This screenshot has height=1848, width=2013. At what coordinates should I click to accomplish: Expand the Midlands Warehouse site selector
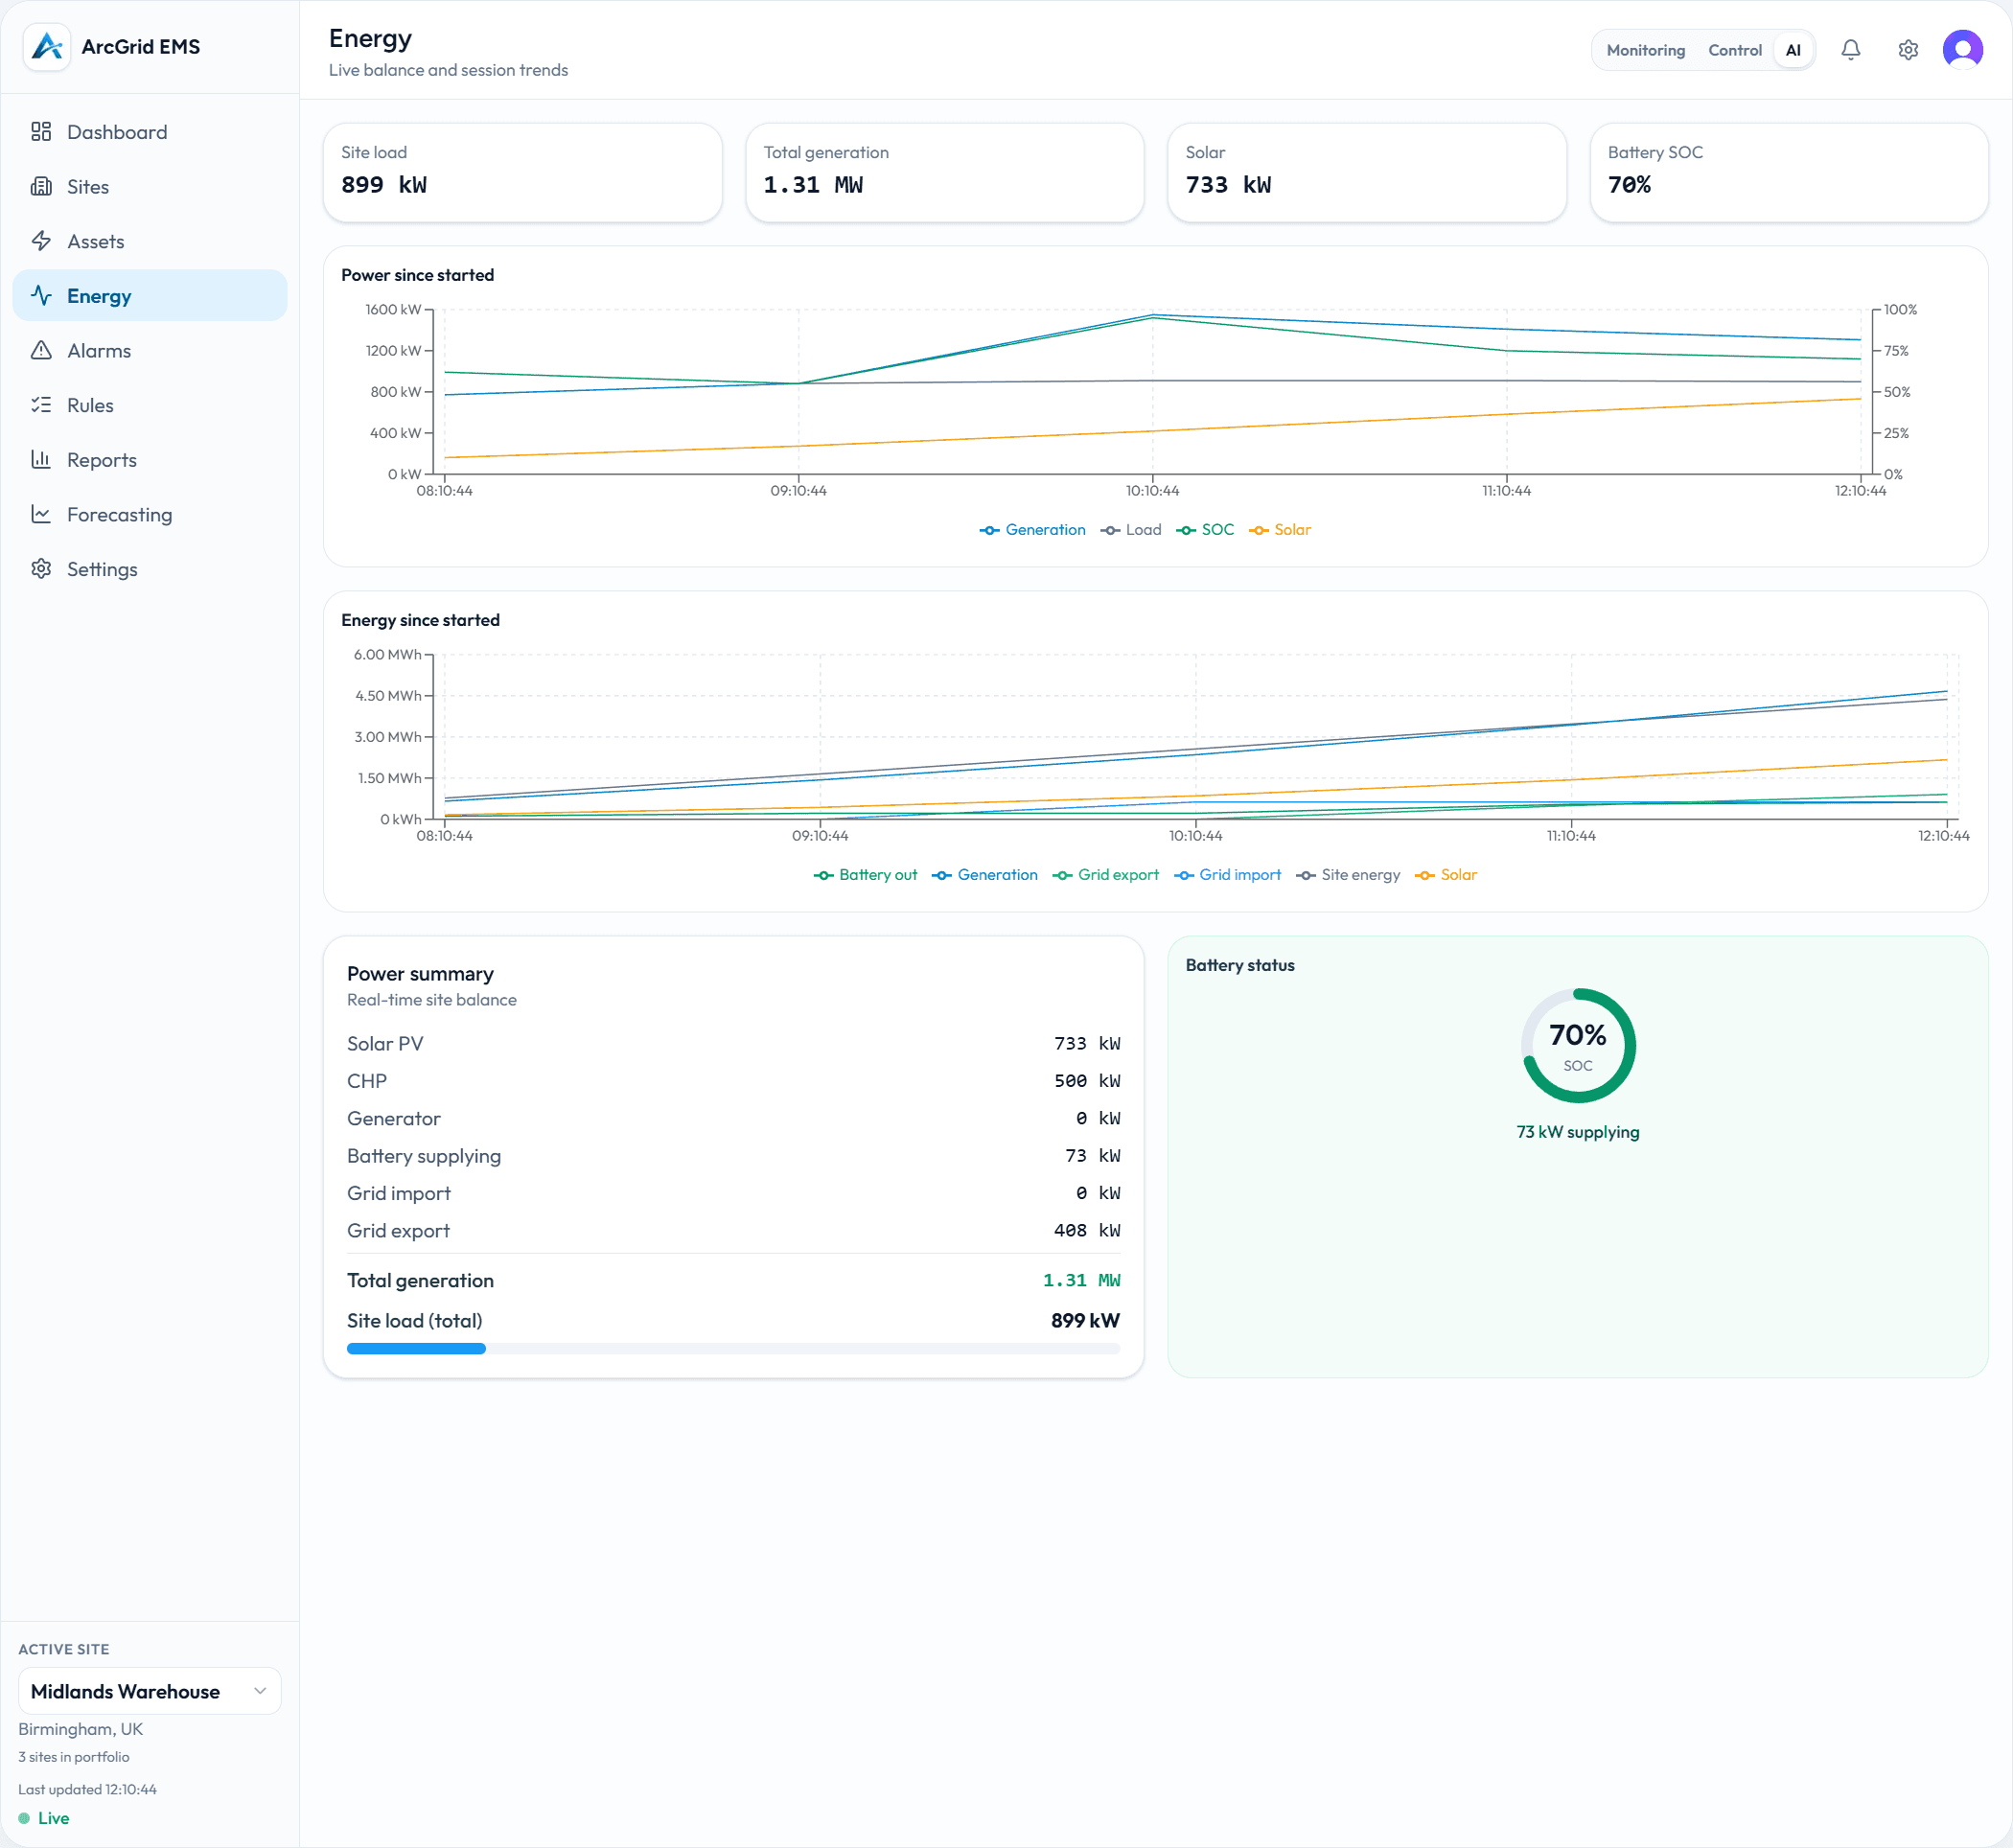[150, 1691]
